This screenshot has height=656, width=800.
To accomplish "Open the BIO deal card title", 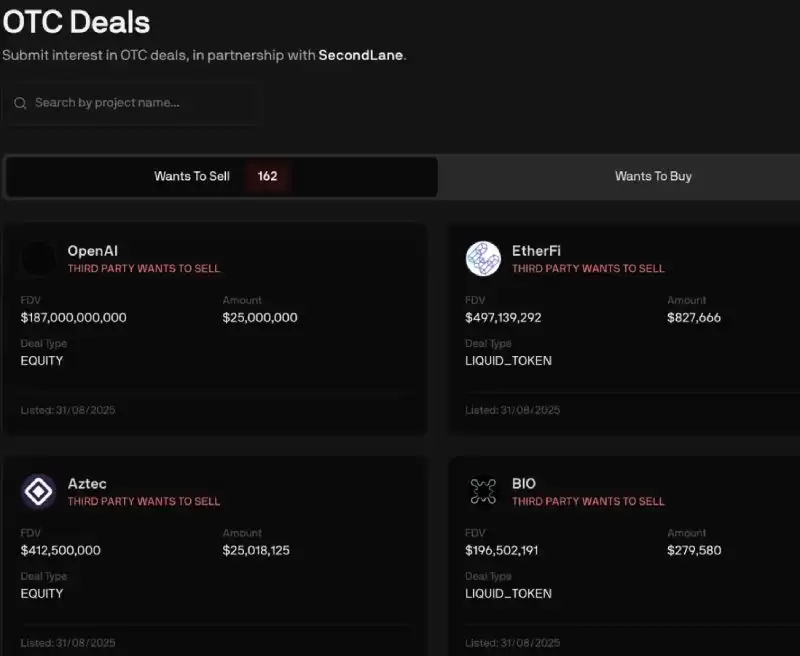I will (x=524, y=484).
